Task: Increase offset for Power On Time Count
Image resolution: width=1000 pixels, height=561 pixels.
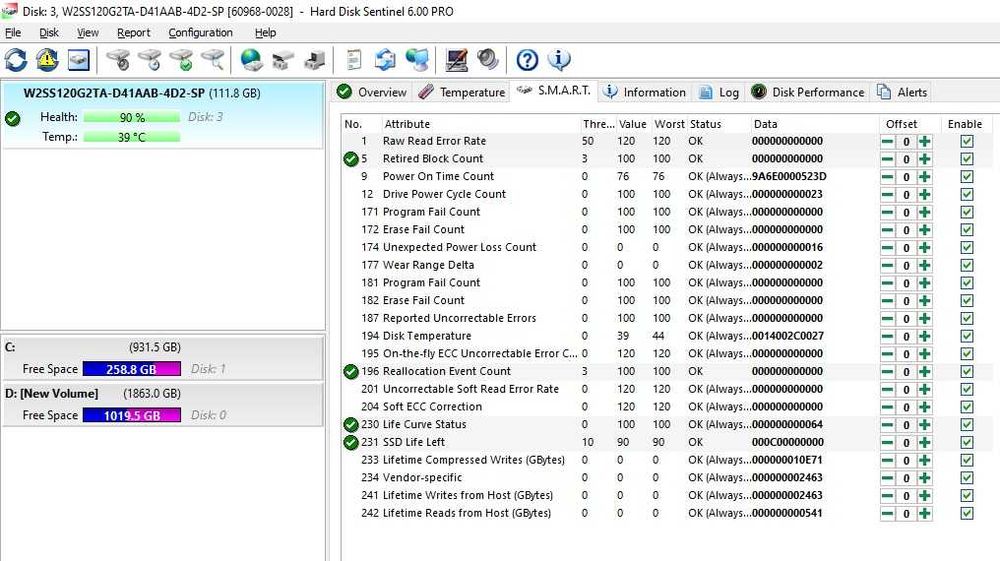Action: pos(925,177)
